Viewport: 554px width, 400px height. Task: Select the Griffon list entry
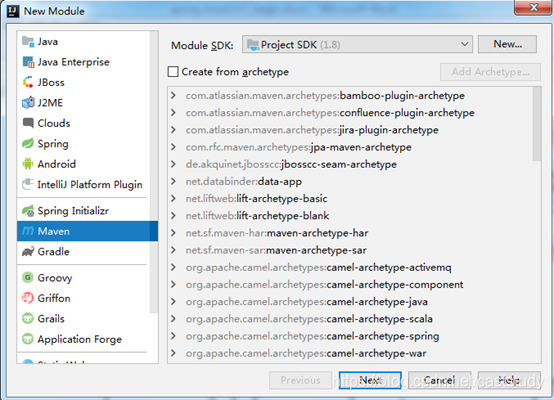click(83, 298)
